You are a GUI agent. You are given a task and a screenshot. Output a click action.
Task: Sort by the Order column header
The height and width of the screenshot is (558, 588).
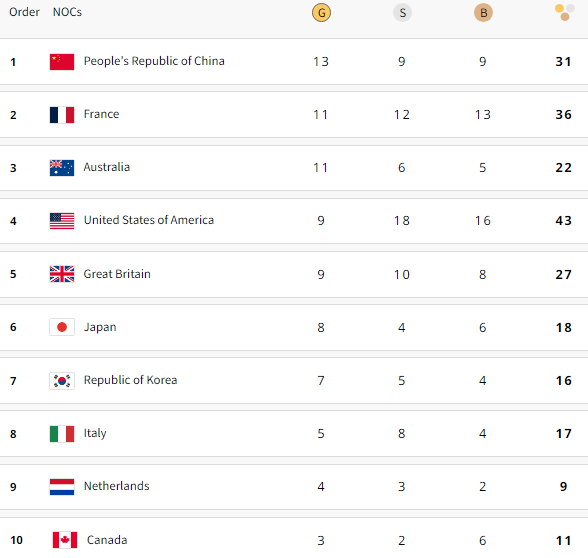[24, 12]
